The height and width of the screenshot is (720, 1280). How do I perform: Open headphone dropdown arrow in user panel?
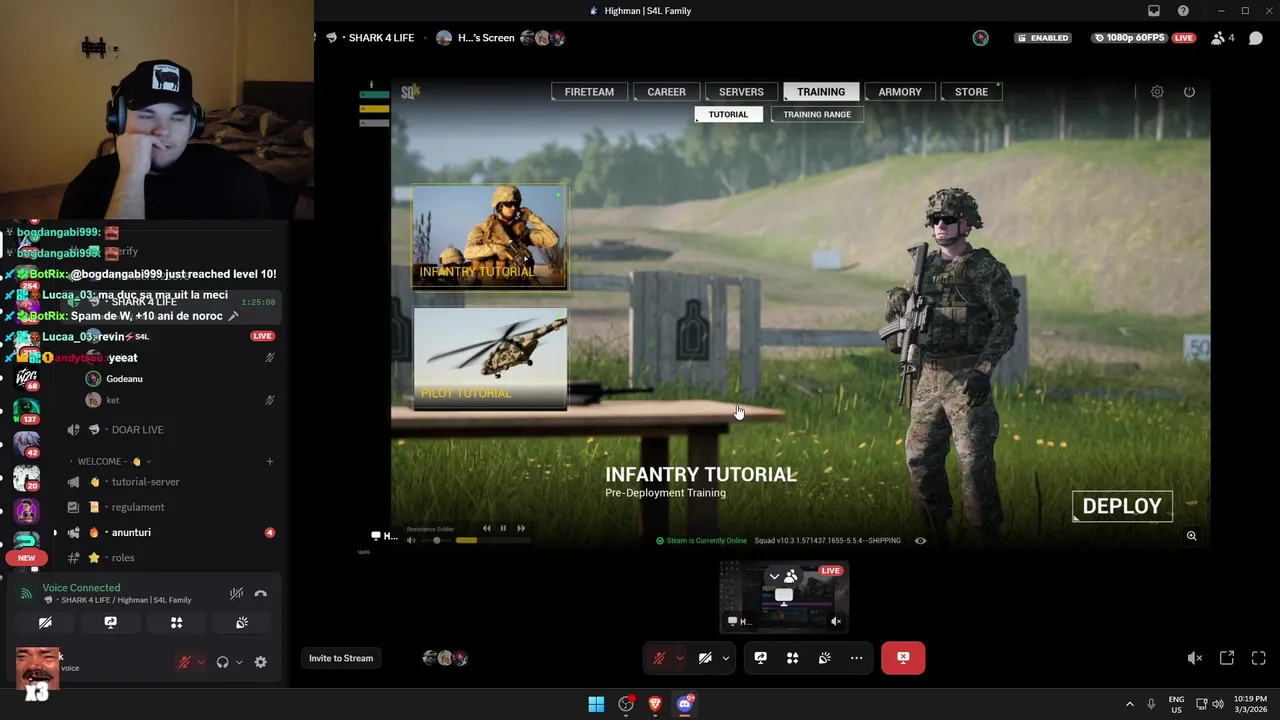point(239,662)
